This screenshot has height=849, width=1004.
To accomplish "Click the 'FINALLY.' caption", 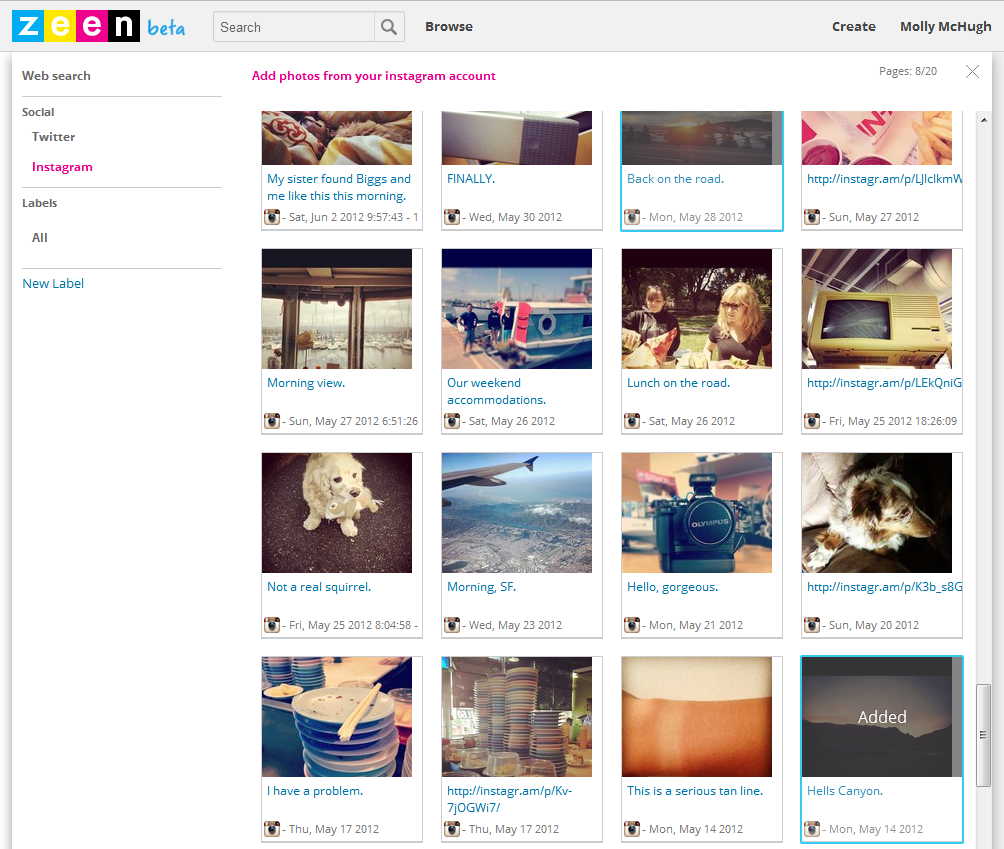I will (x=471, y=179).
